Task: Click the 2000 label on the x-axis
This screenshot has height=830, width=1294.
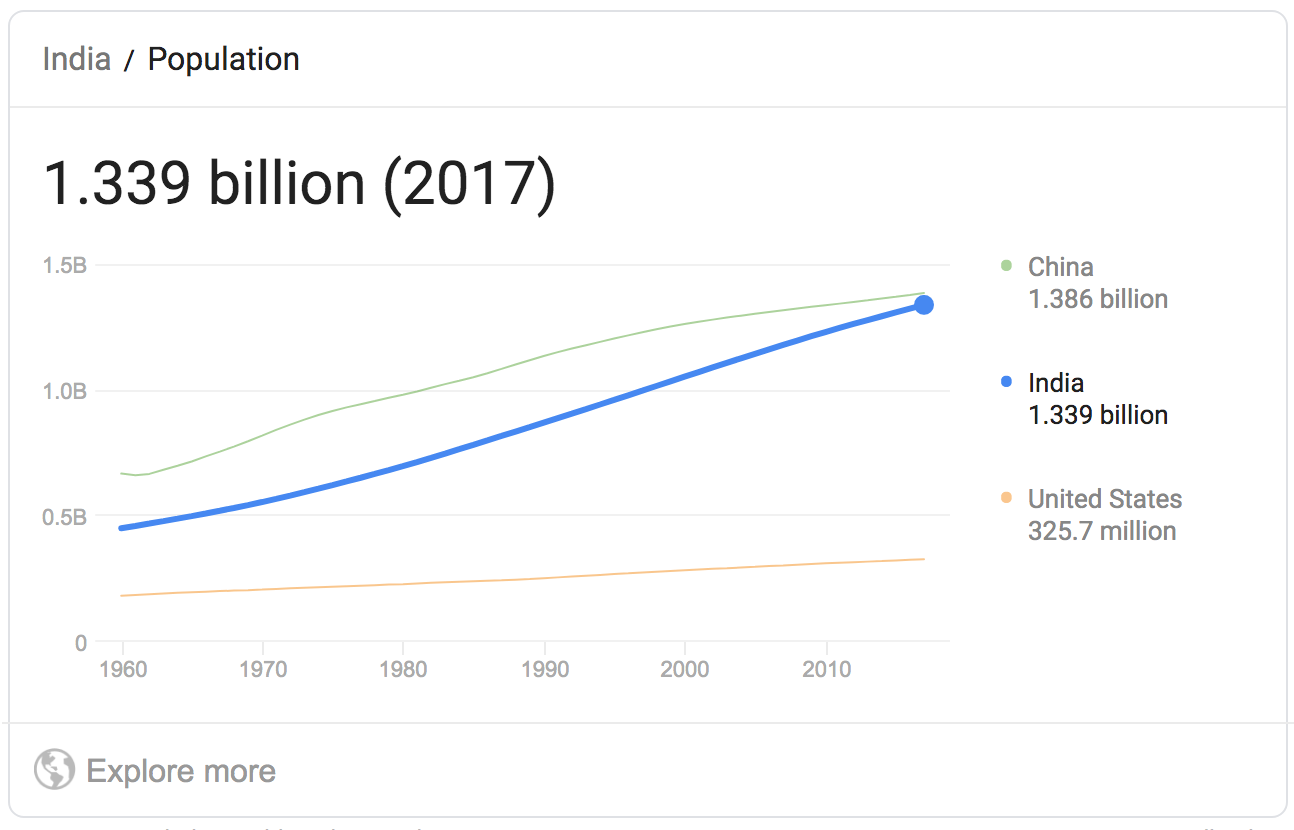Action: coord(685,668)
